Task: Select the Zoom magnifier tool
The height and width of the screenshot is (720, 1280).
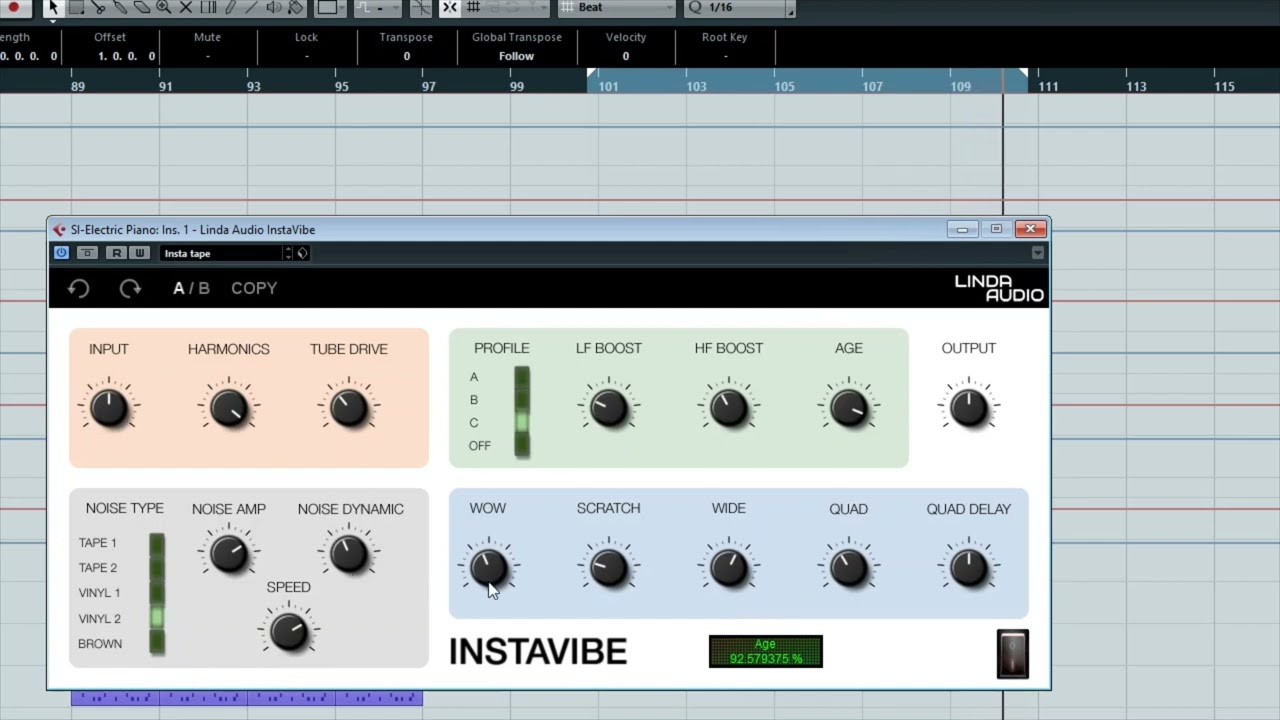Action: click(164, 7)
